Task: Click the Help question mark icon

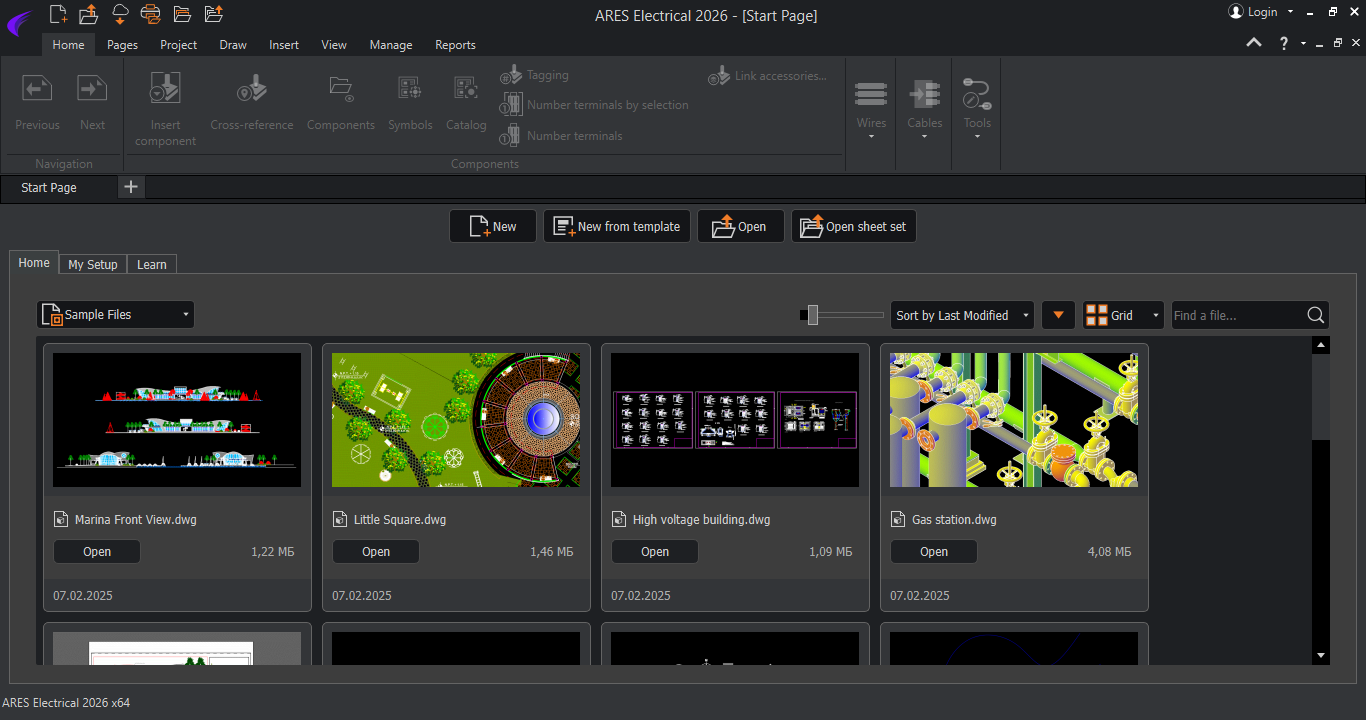Action: (1284, 43)
